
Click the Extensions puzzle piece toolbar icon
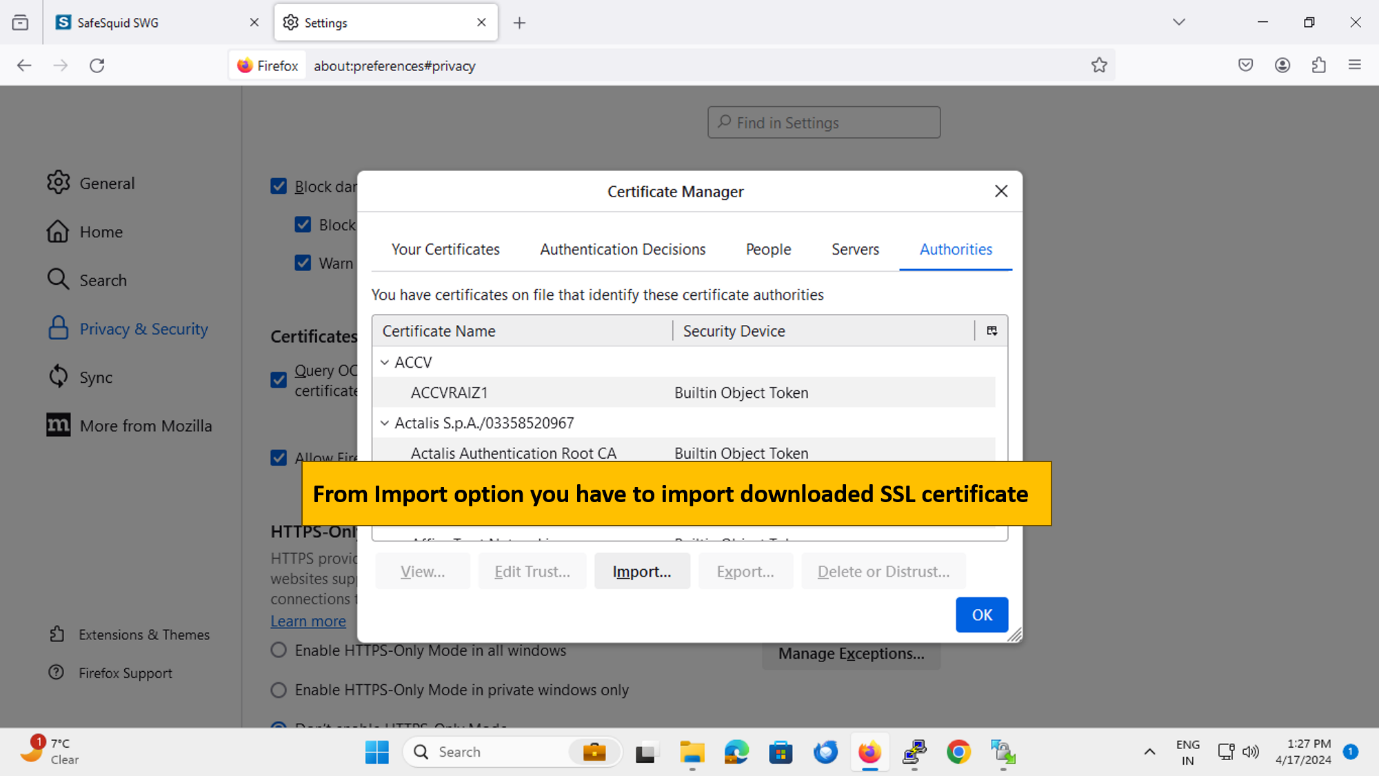click(x=1319, y=65)
